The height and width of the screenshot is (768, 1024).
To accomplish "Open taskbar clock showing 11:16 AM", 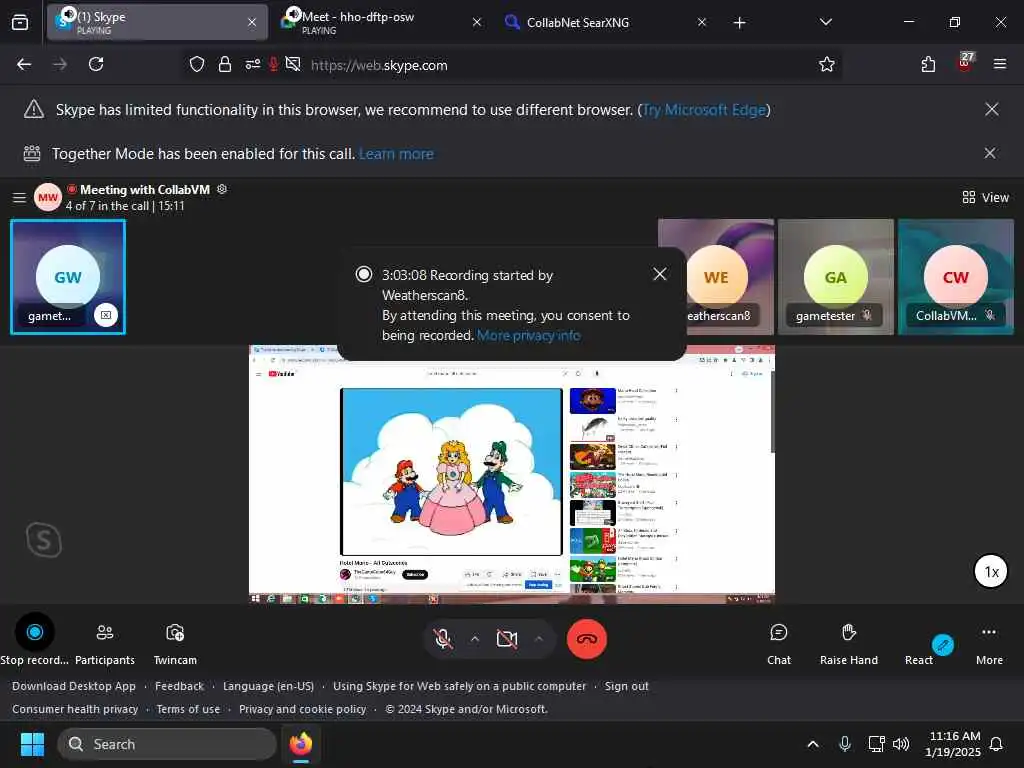I will point(953,744).
